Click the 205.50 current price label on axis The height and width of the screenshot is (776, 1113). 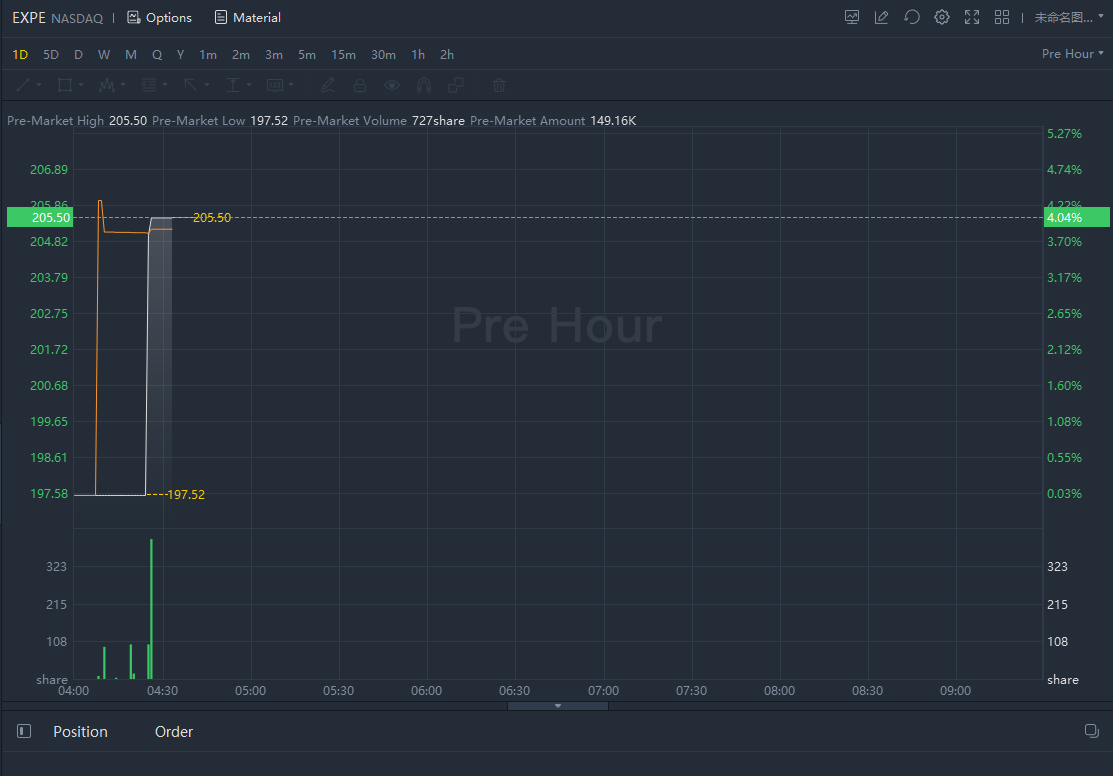[x=38, y=217]
